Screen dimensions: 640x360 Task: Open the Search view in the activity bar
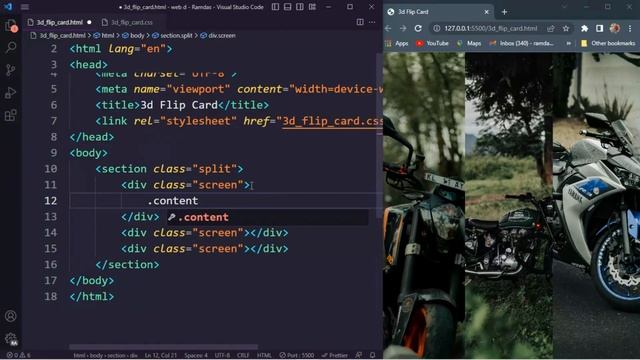tap(11, 47)
